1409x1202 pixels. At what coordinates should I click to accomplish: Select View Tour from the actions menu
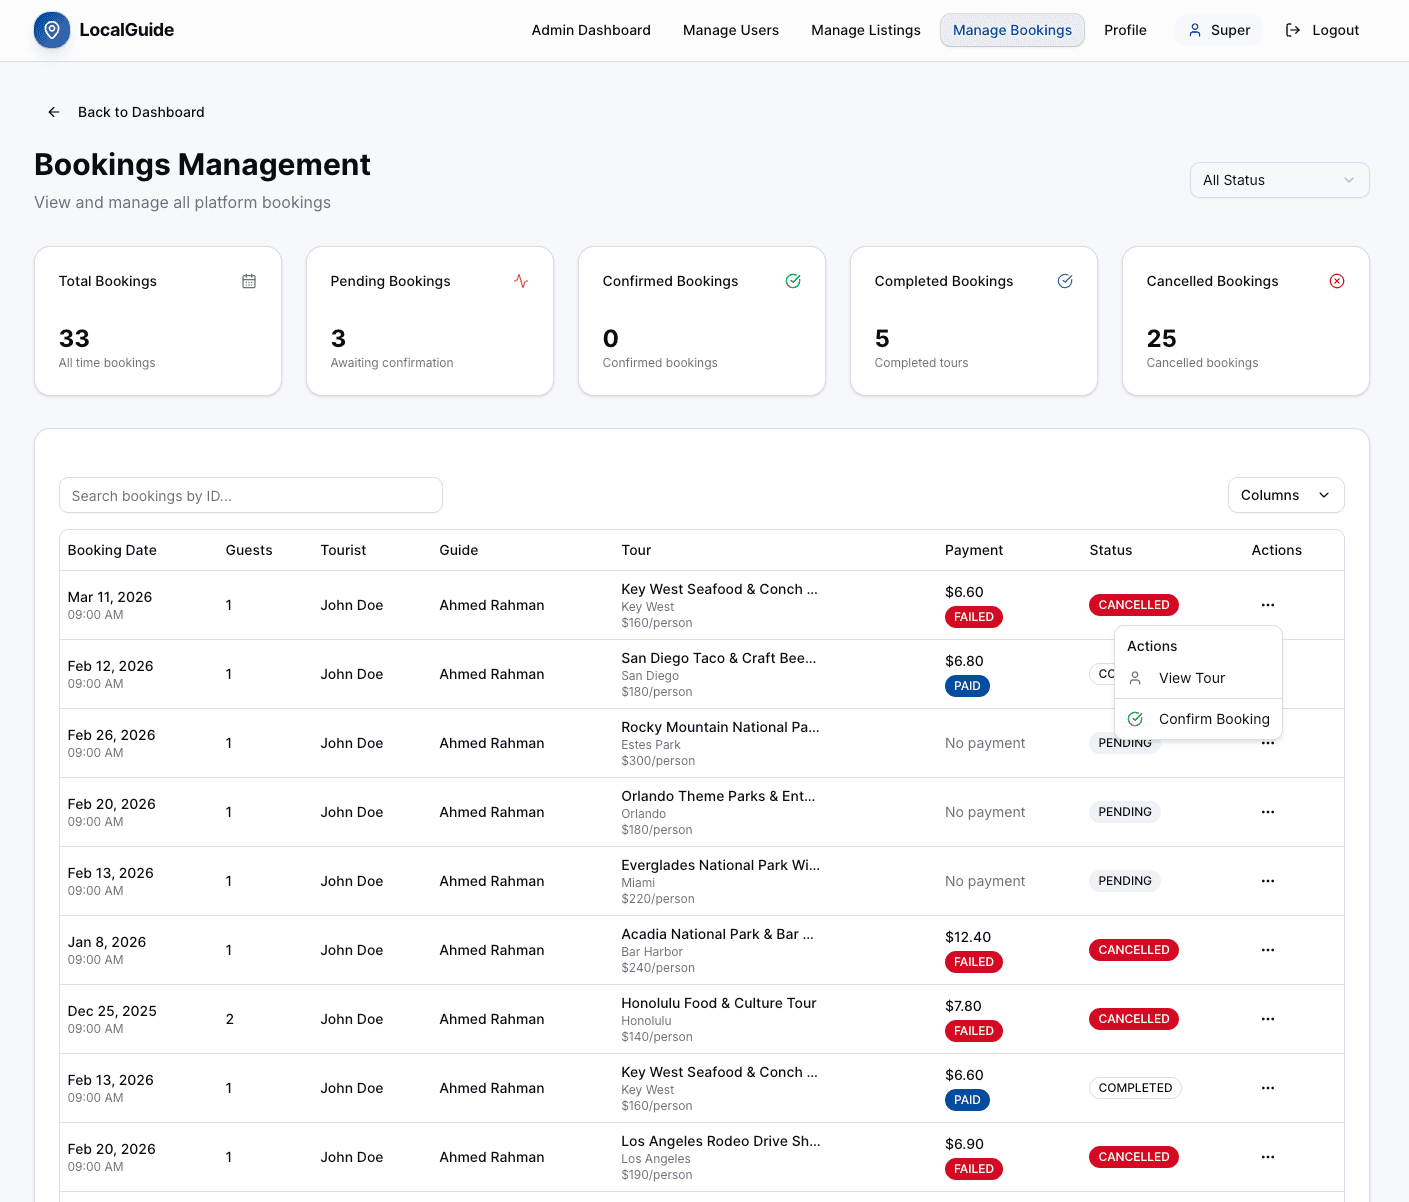pyautogui.click(x=1191, y=678)
